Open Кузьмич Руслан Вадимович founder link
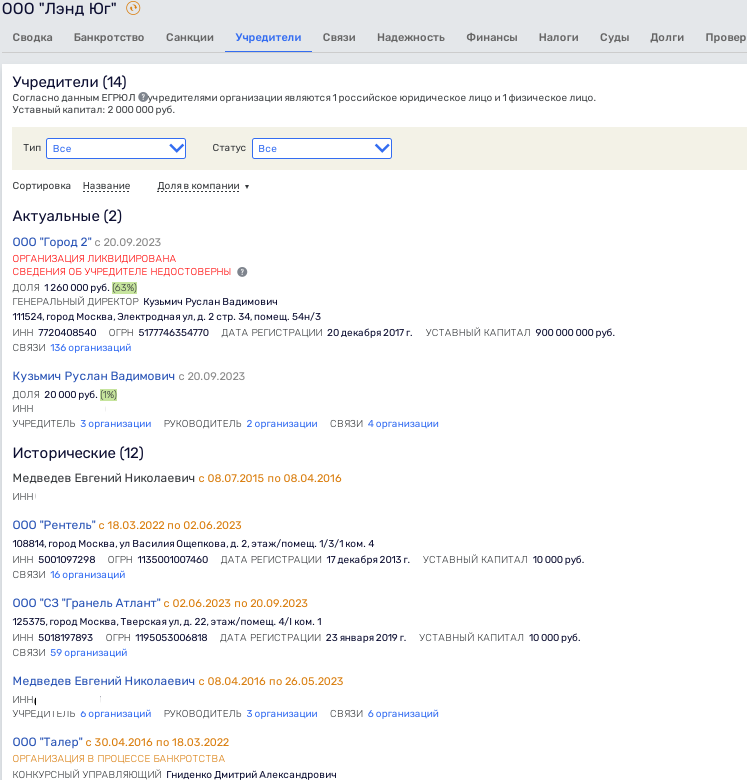The image size is (747, 780). click(x=93, y=376)
